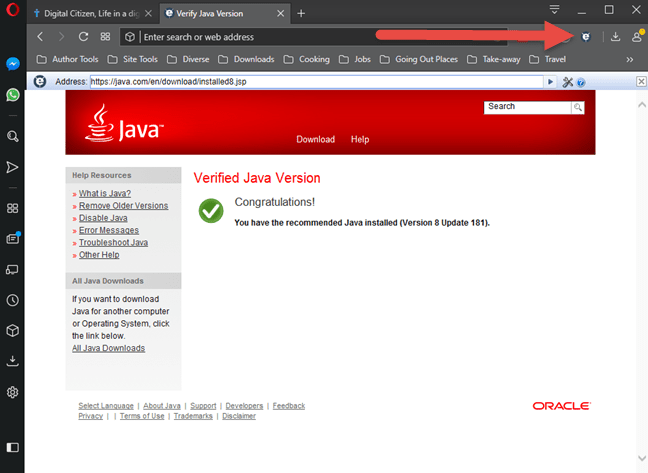
Task: Open the Diverse bookmark folder
Action: (x=188, y=59)
